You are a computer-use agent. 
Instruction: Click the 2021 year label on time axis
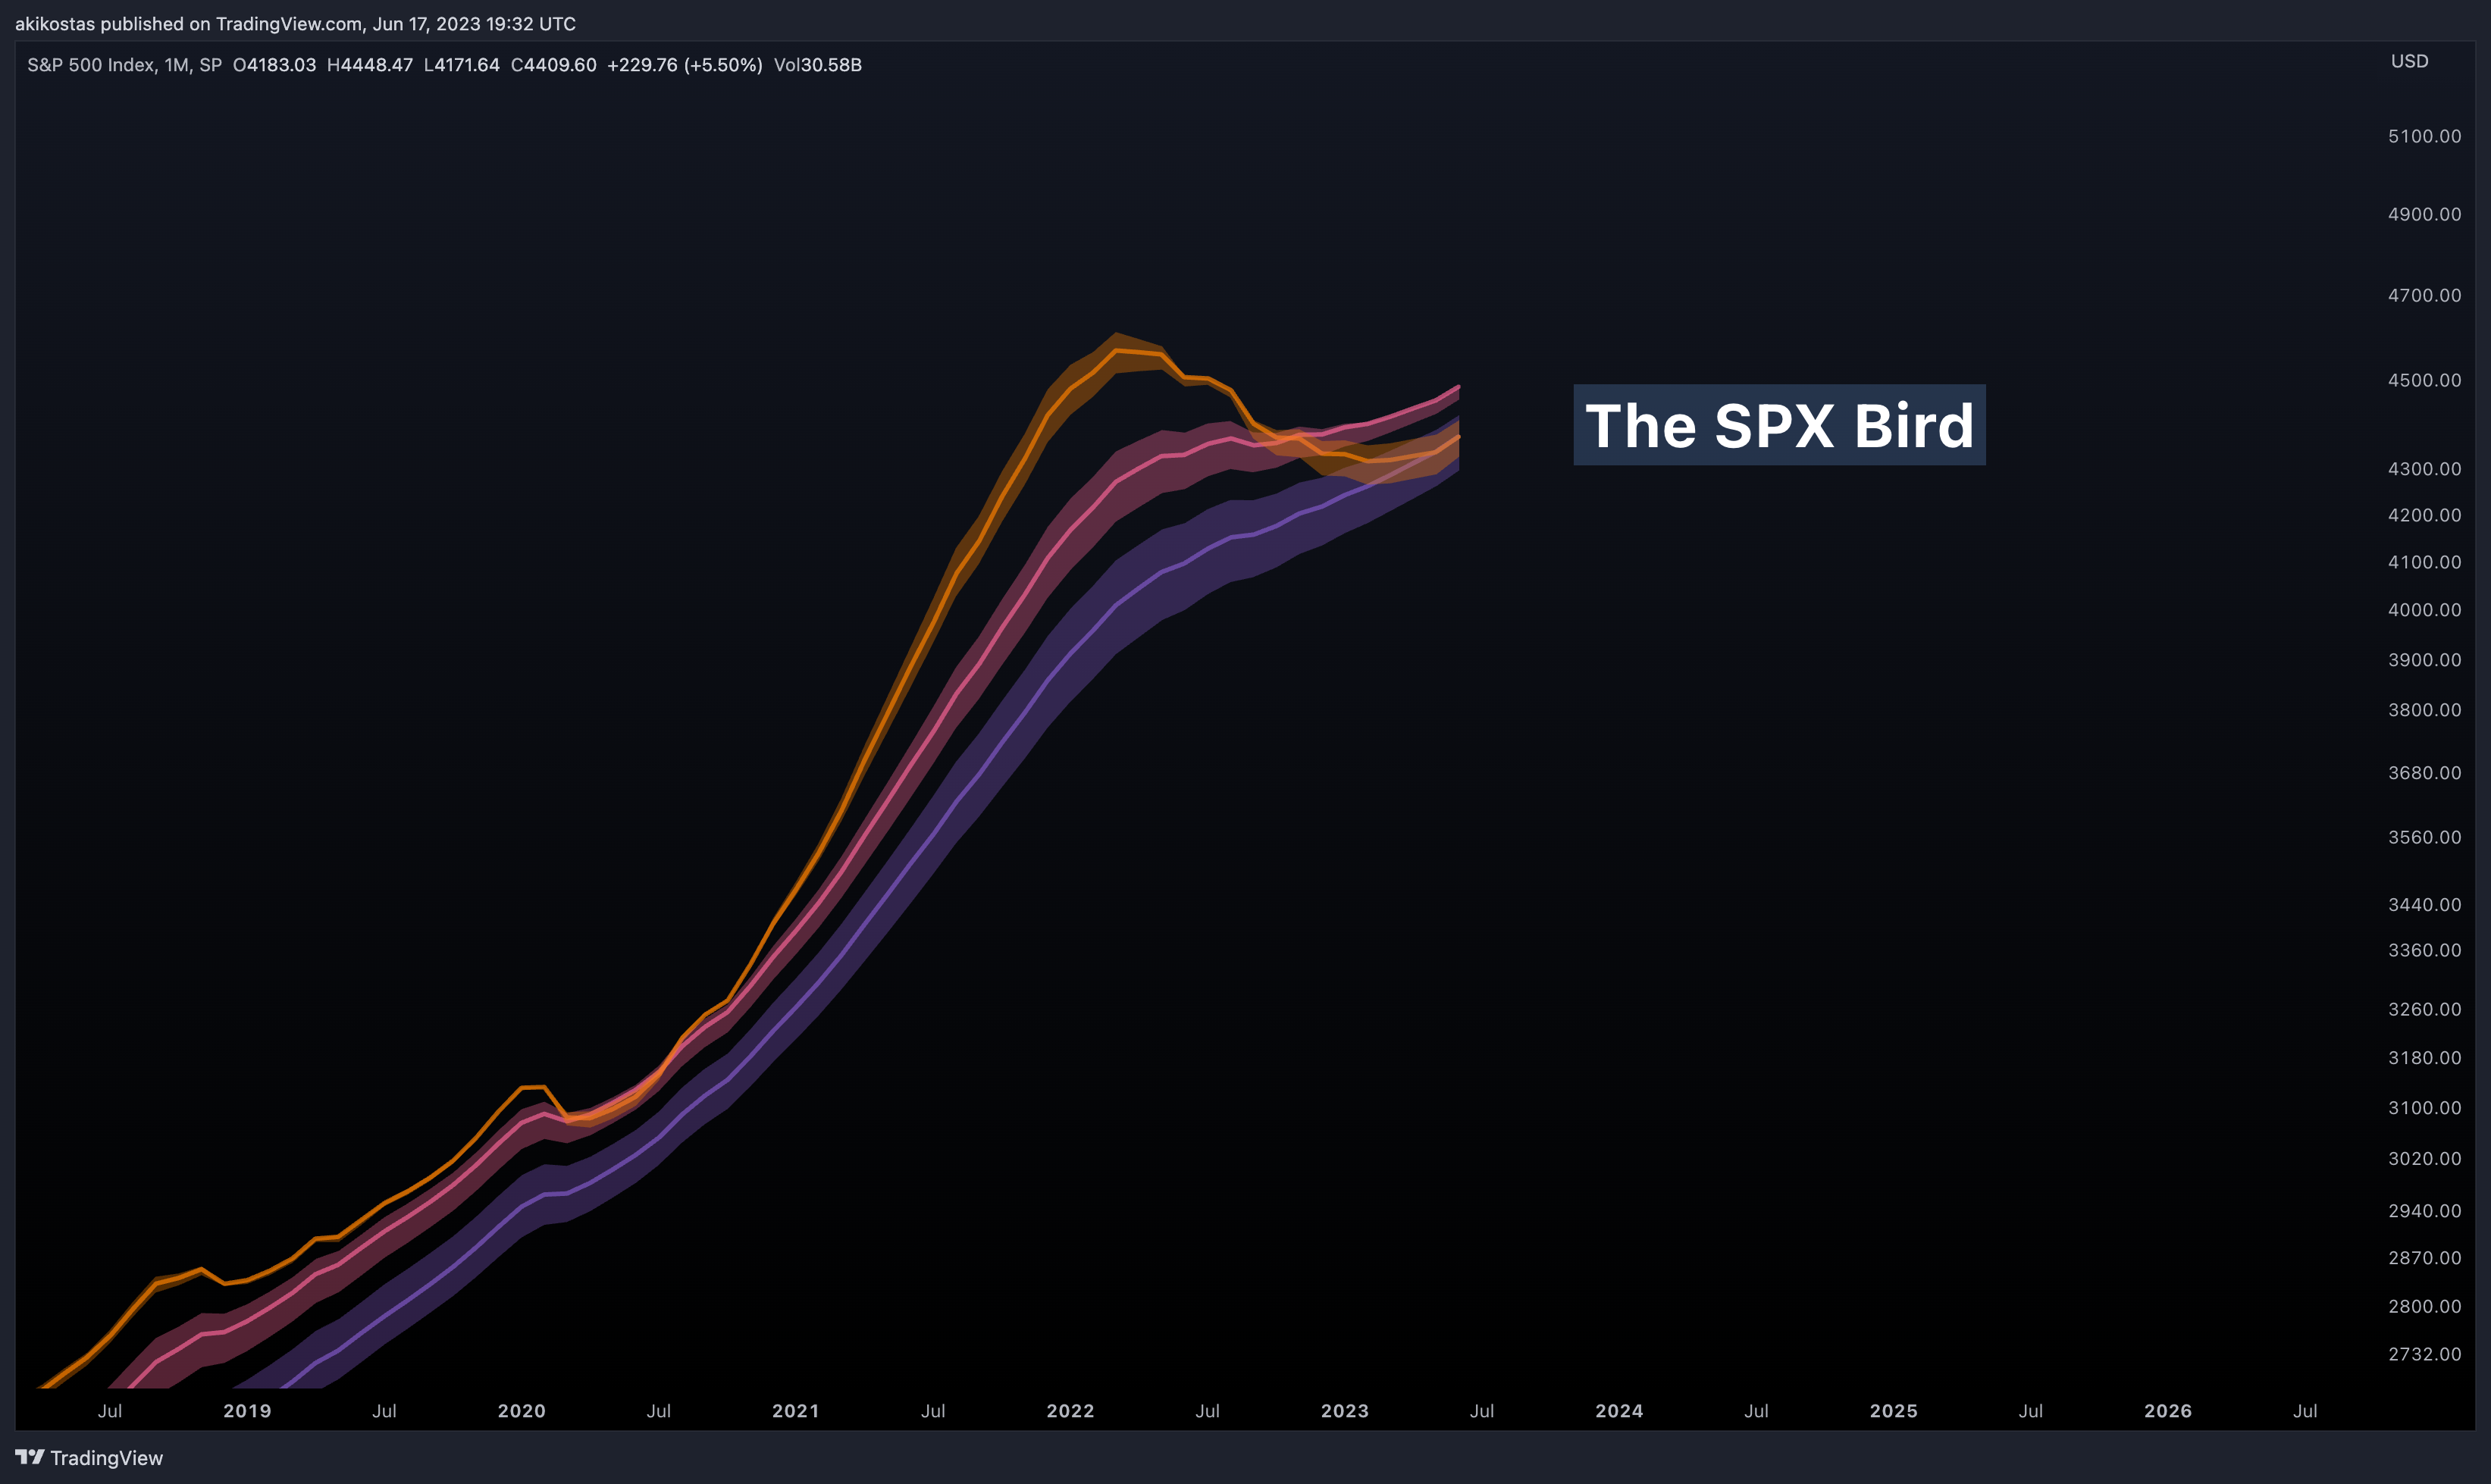[796, 1411]
